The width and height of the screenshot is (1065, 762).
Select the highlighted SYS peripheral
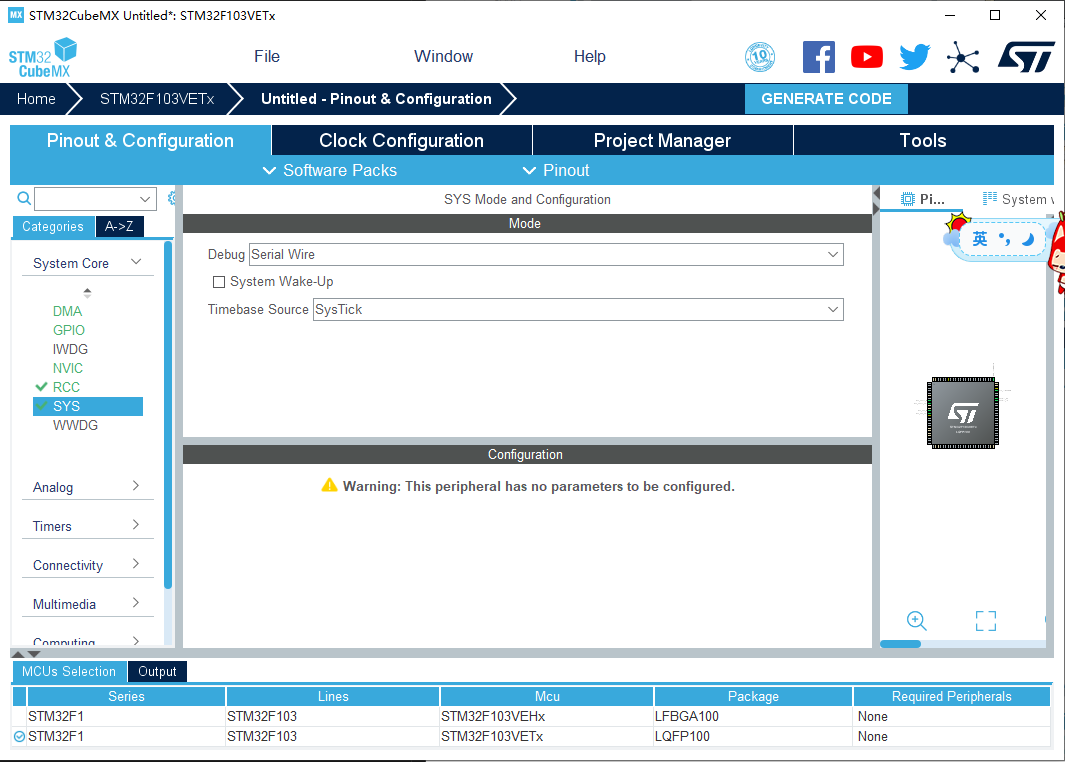tap(88, 406)
